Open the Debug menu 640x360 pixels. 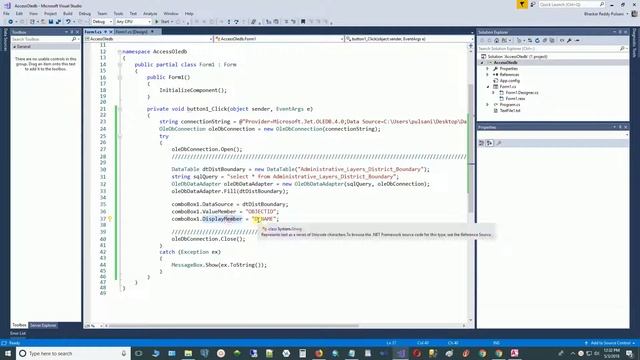pos(84,13)
